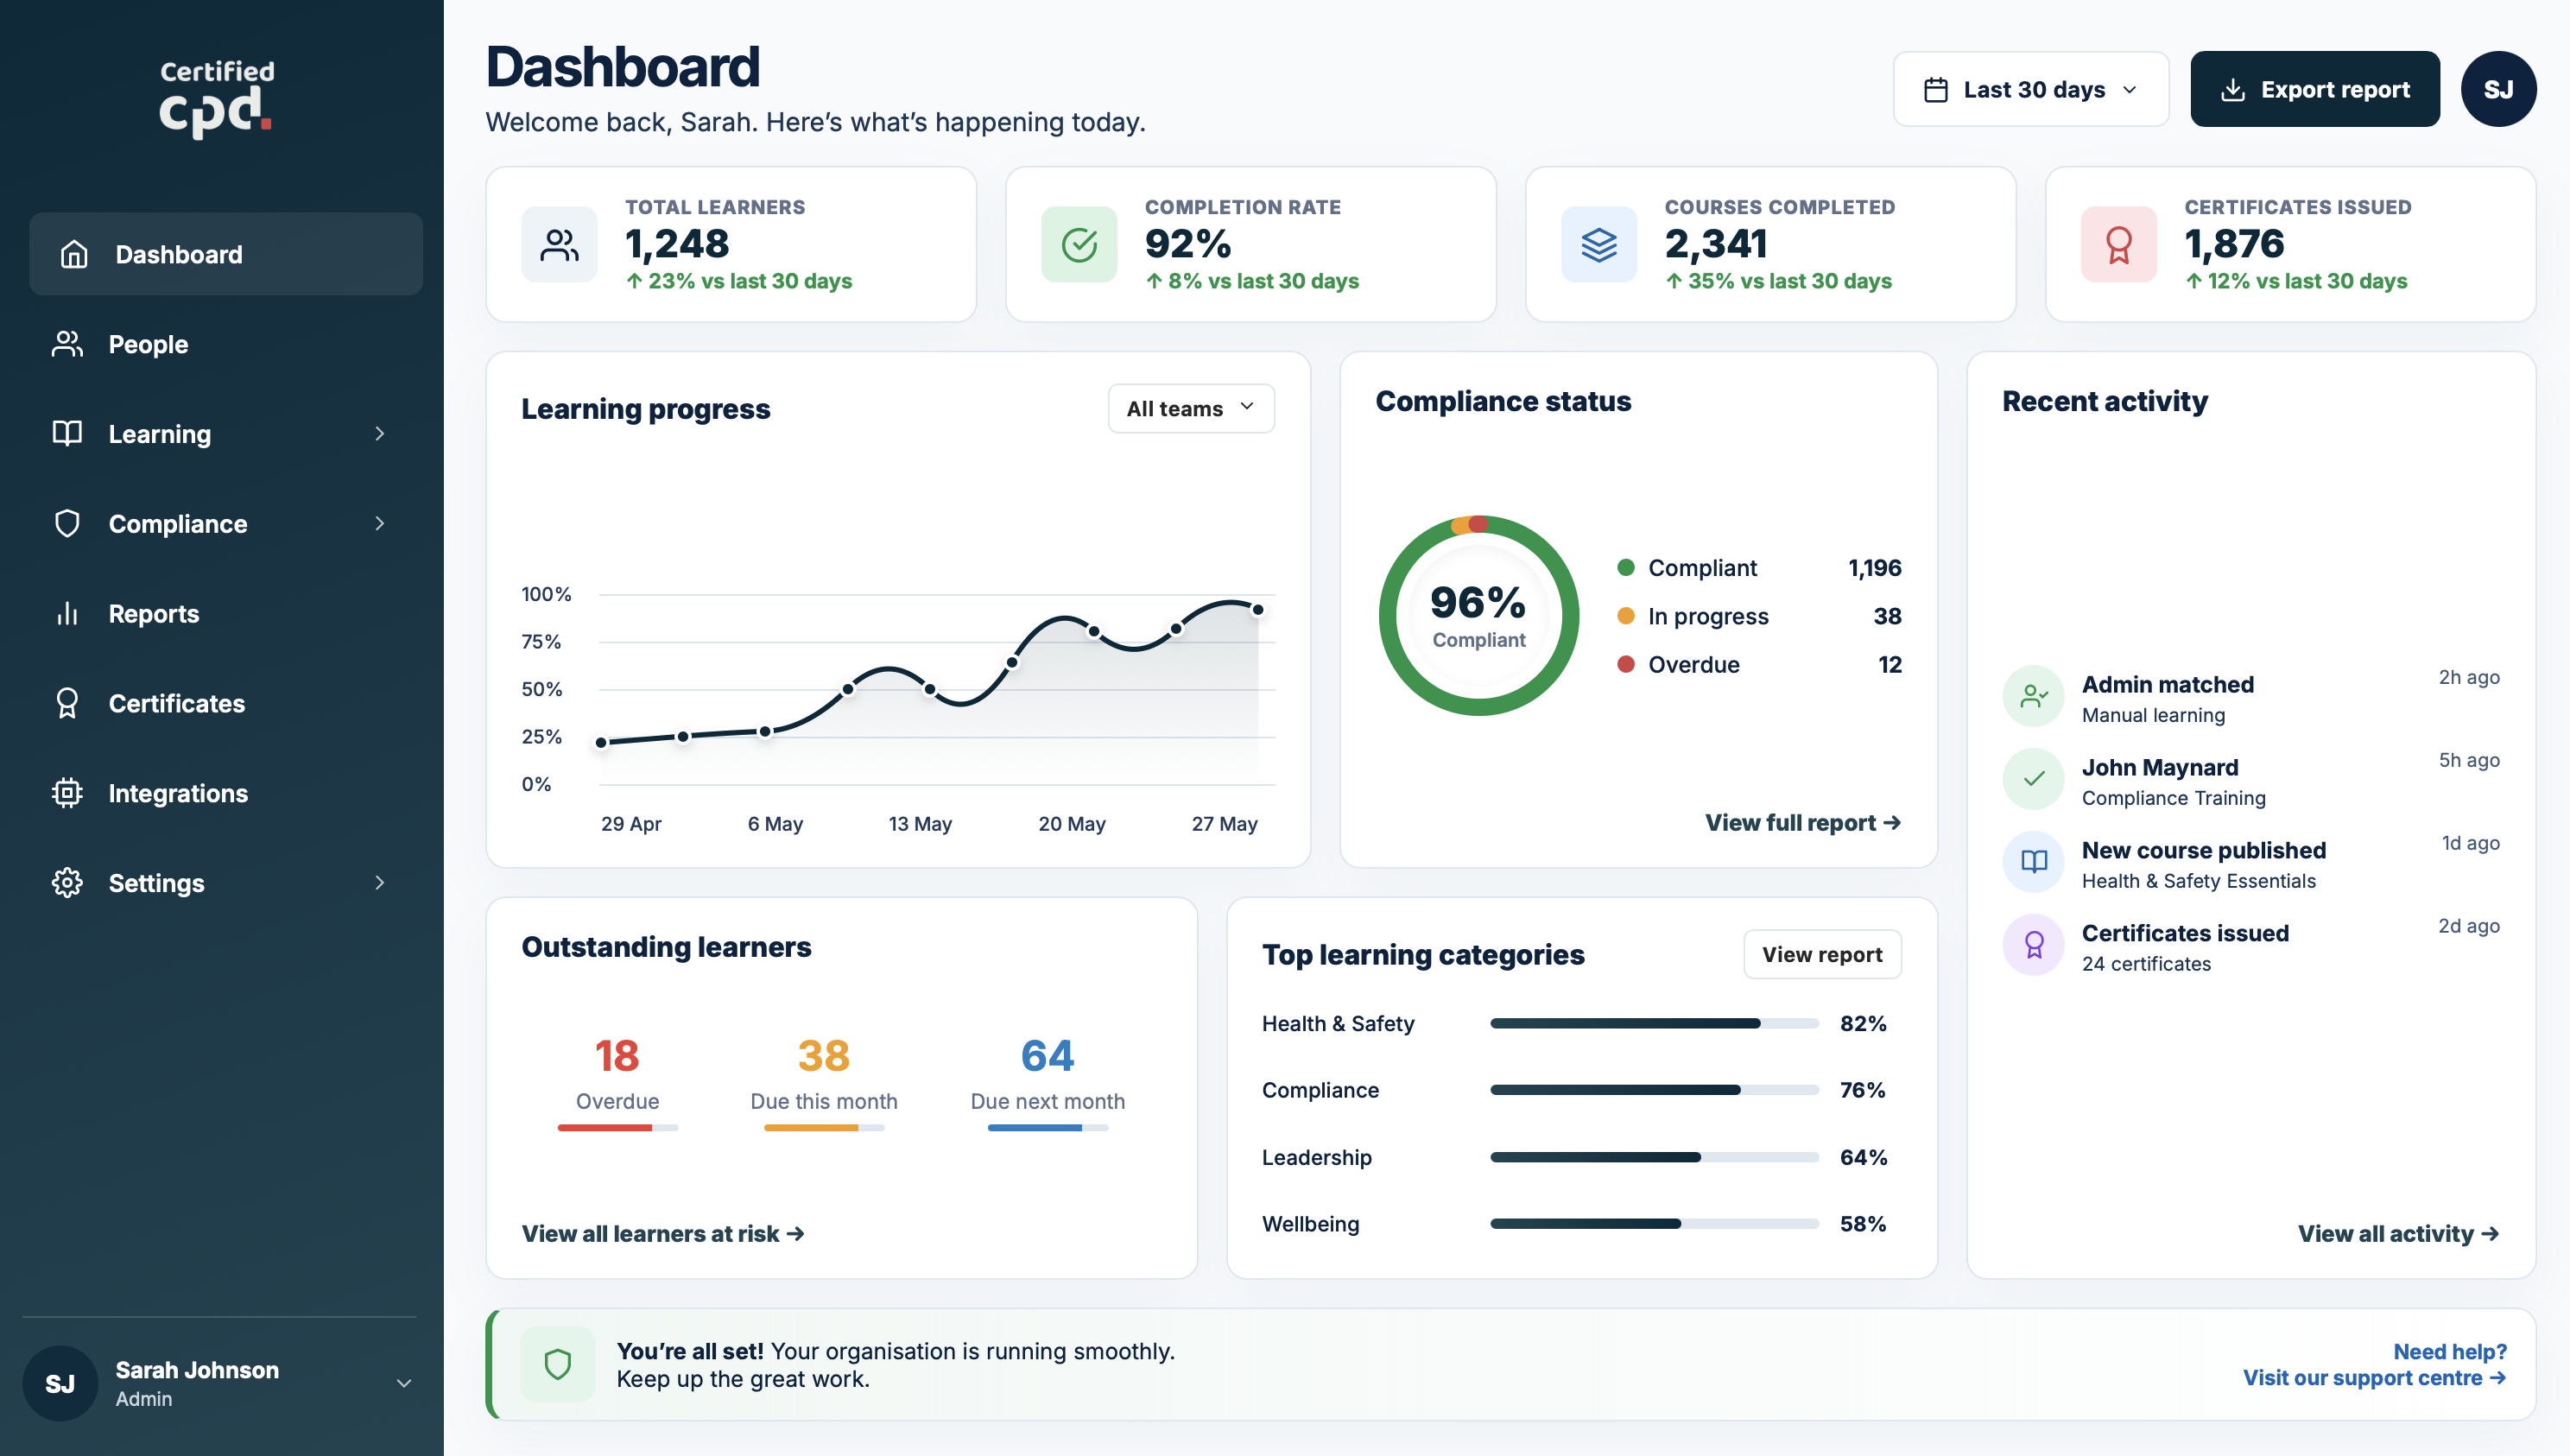Click the Dashboard home icon in sidebar
Image resolution: width=2570 pixels, height=1456 pixels.
coord(74,254)
